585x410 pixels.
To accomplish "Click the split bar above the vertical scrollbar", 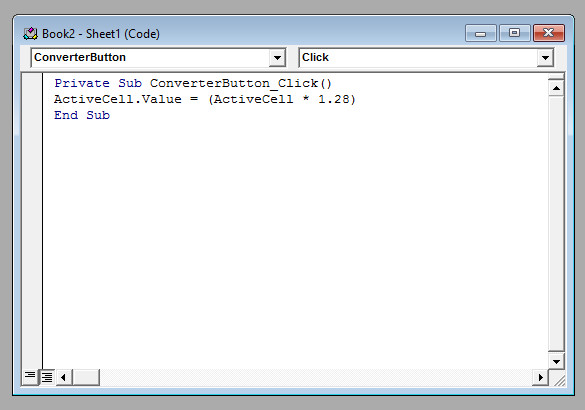I will tap(556, 77).
